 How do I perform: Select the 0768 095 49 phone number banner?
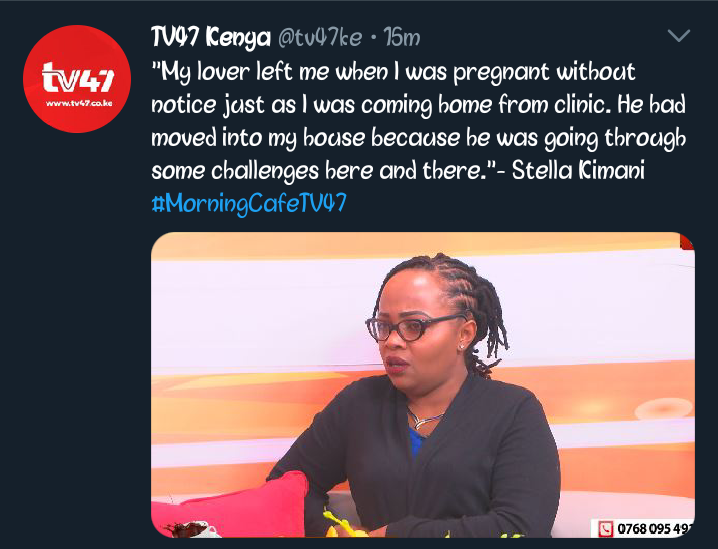click(x=642, y=528)
